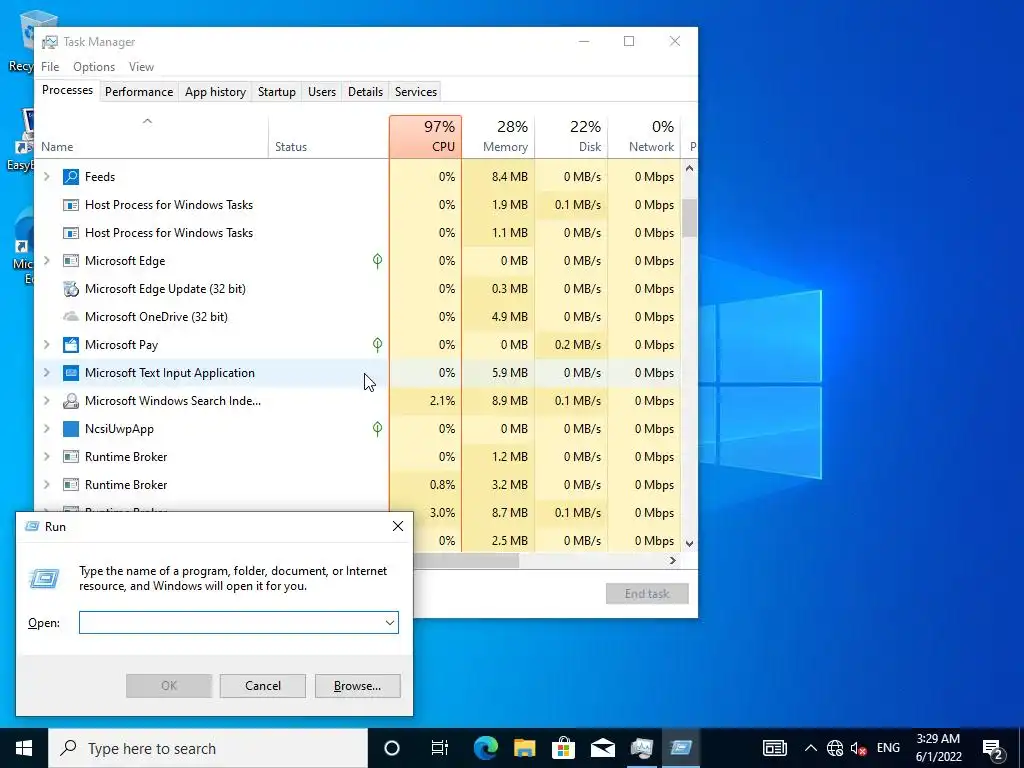Expand the Feeds process group

(46, 176)
